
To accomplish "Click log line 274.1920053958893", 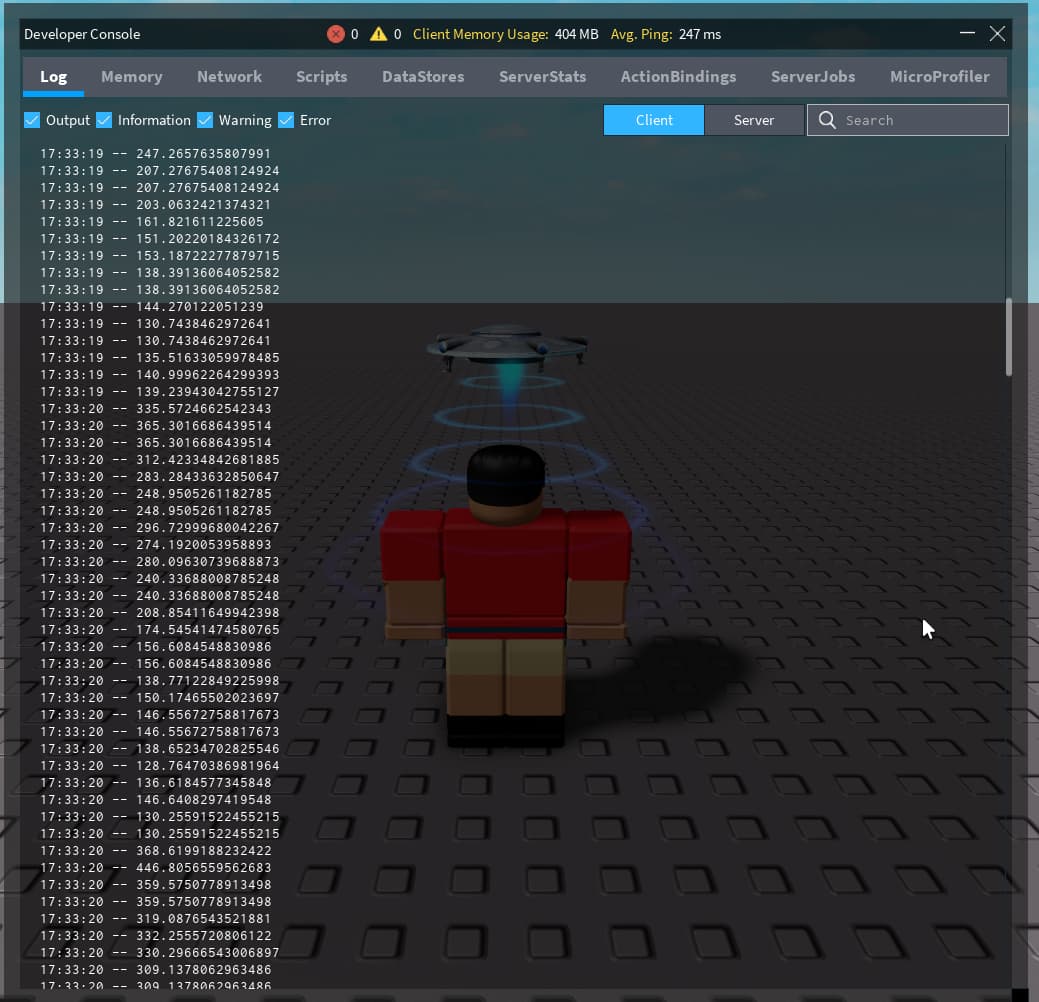I will pyautogui.click(x=156, y=545).
